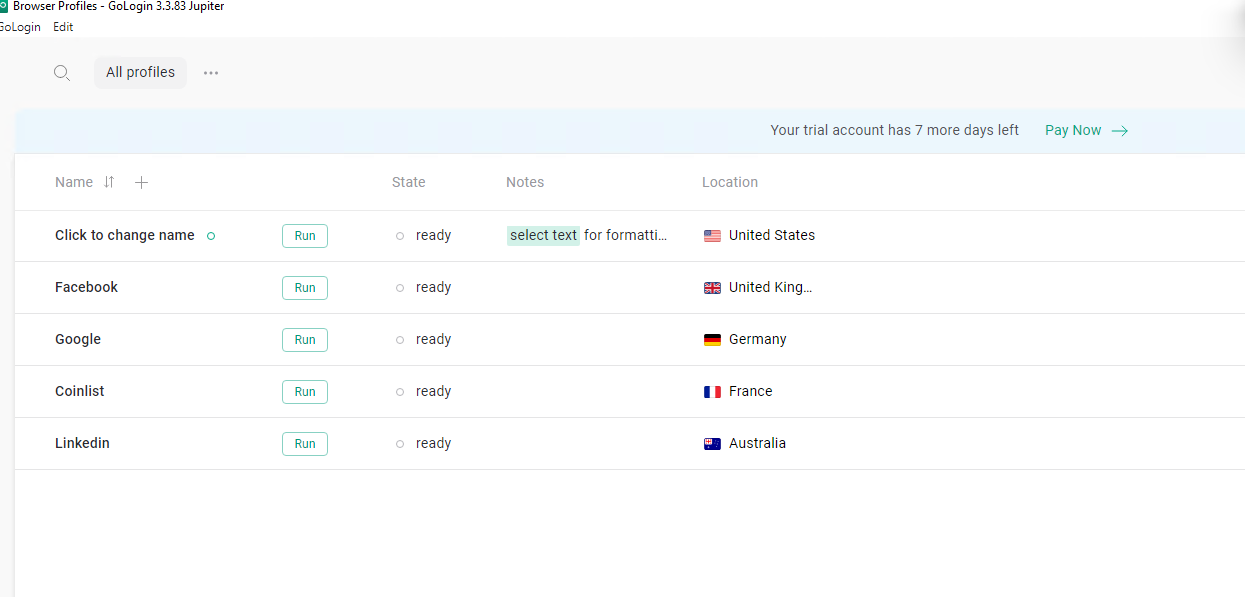
Task: Click the state dot in the Google row
Action: [x=400, y=340]
